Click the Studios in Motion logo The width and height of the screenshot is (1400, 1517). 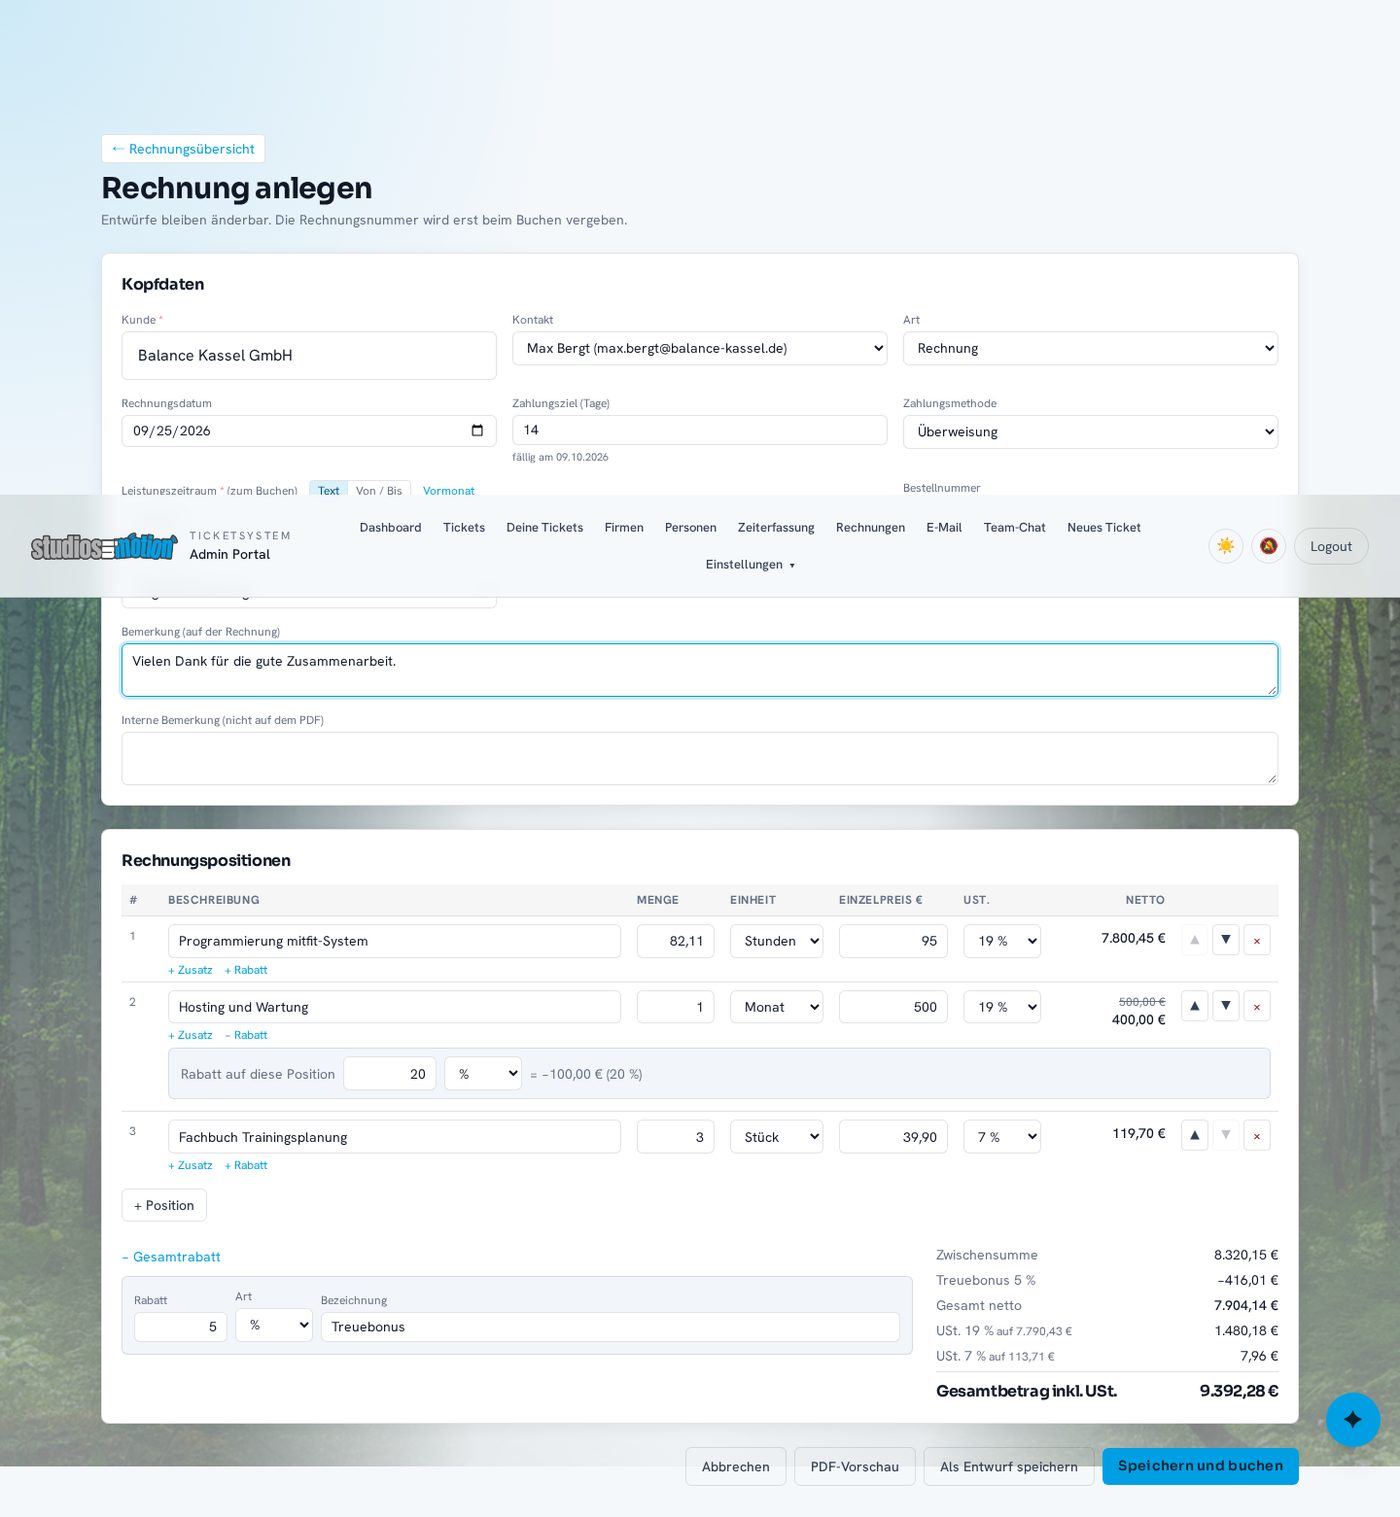104,546
